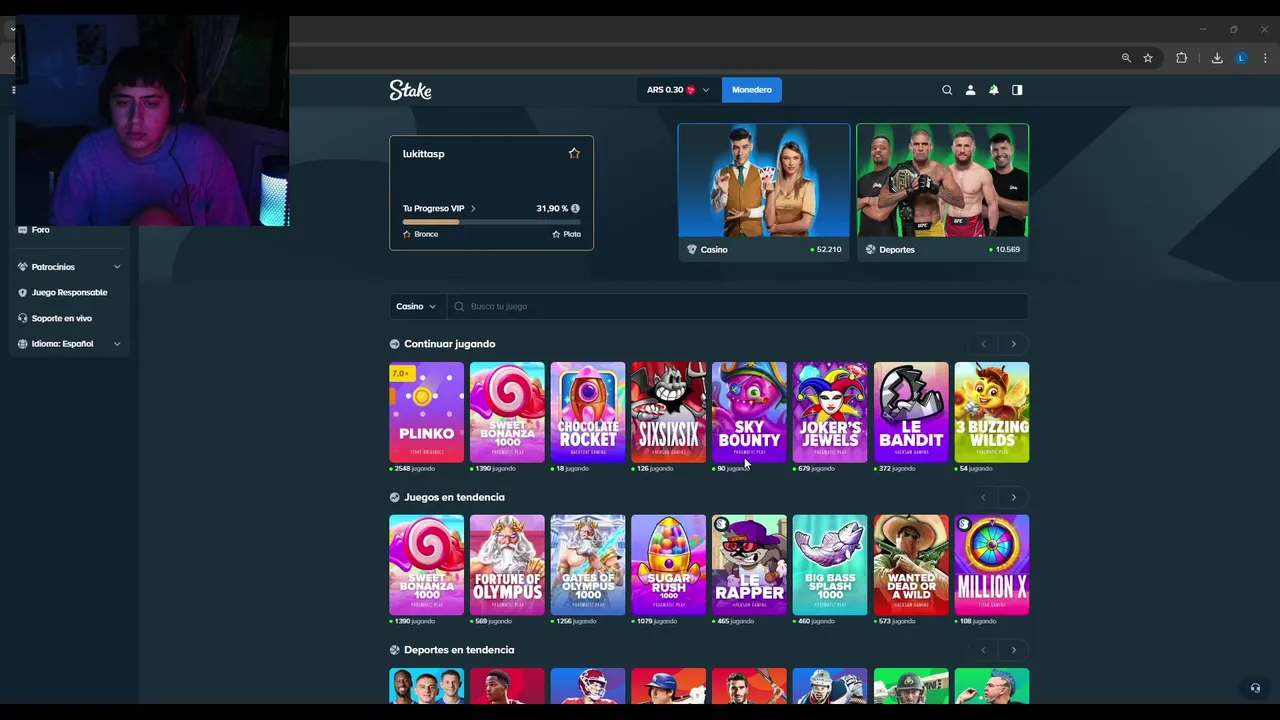Open the Casino search category dropdown

pos(417,306)
